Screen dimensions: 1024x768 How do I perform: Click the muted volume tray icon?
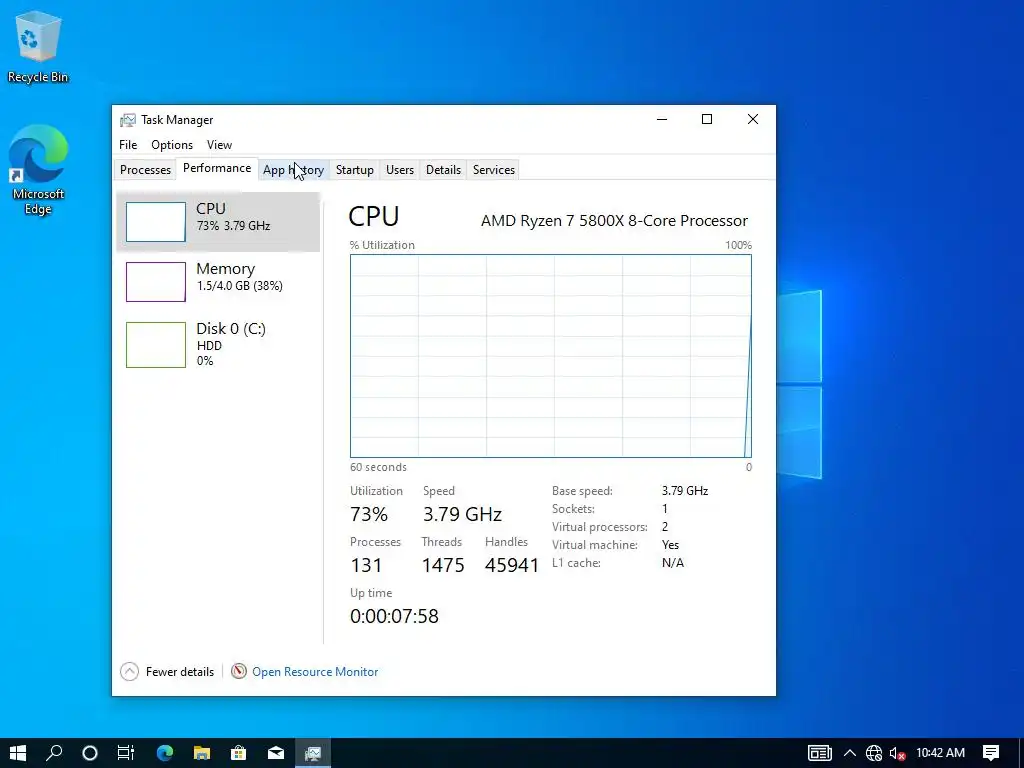(897, 753)
